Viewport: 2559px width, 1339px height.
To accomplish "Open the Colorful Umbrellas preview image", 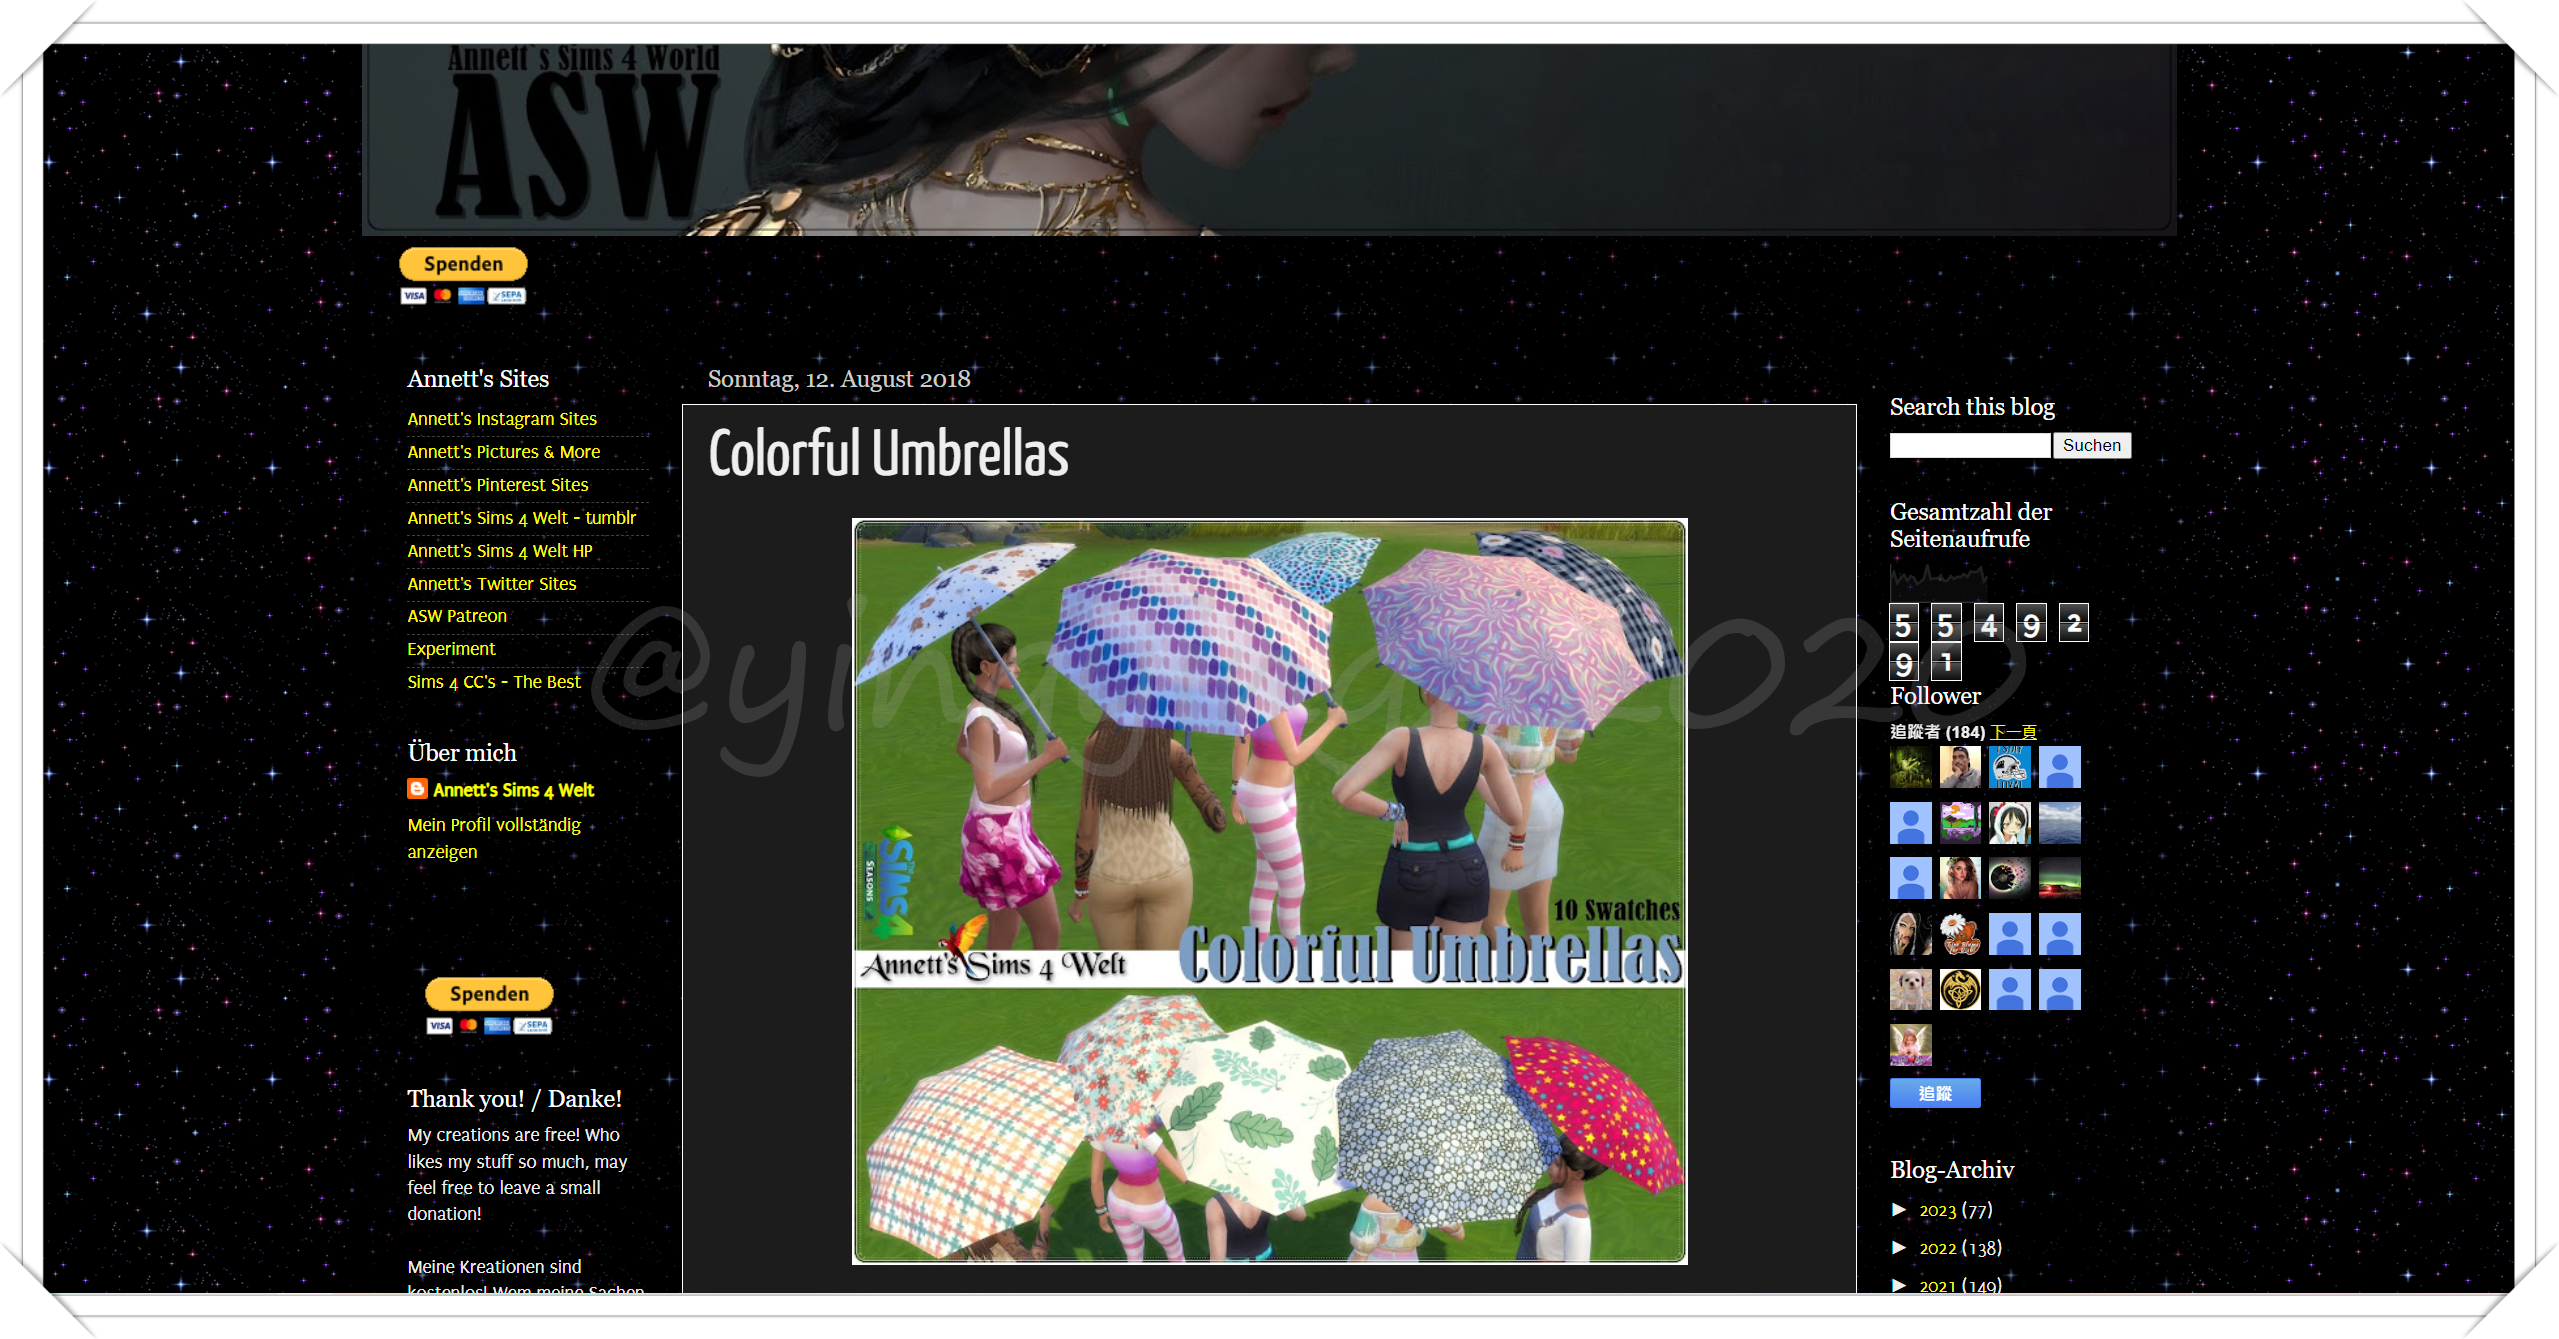I will coord(1269,891).
